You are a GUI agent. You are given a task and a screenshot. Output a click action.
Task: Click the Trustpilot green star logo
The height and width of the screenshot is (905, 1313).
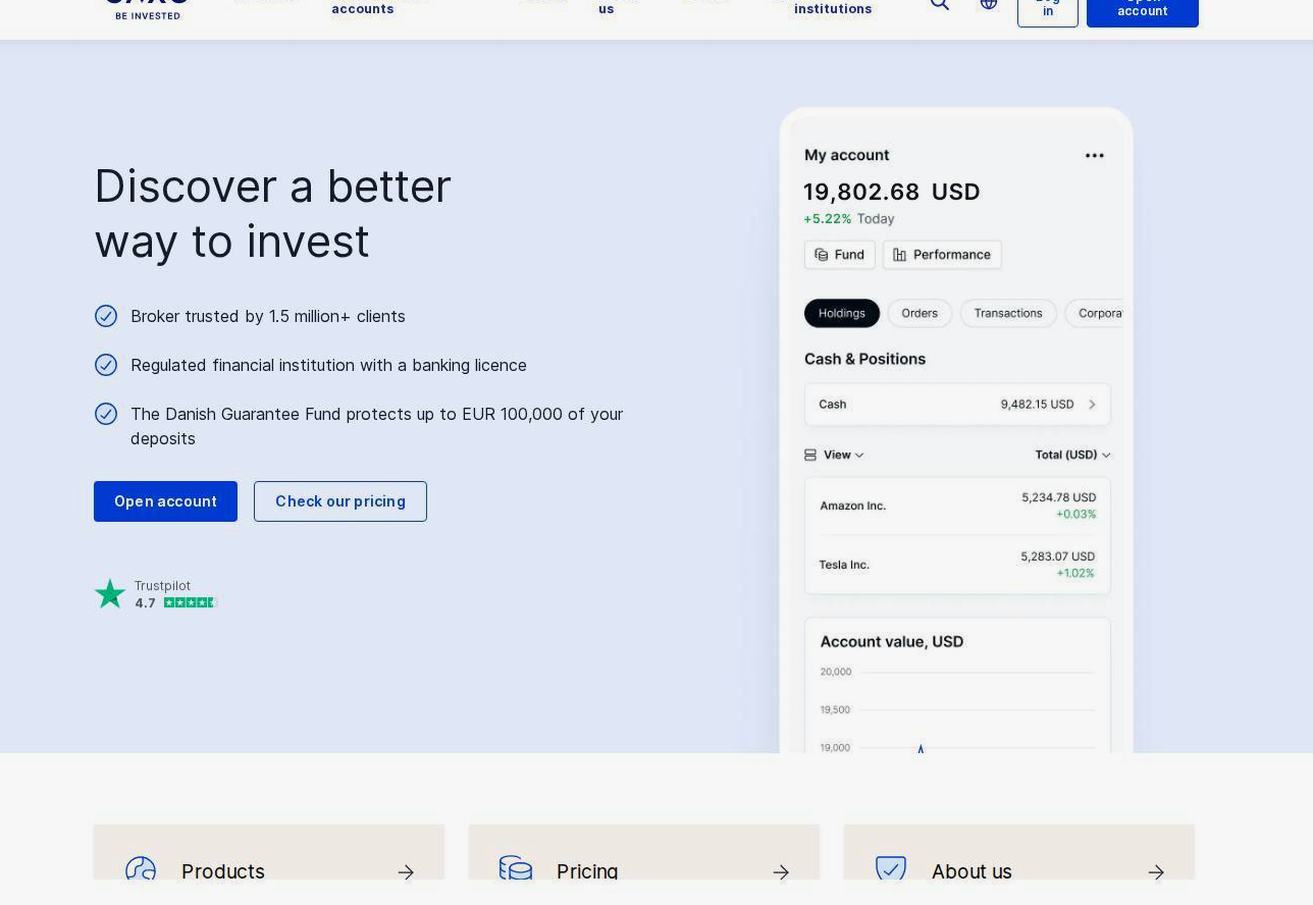click(x=110, y=594)
